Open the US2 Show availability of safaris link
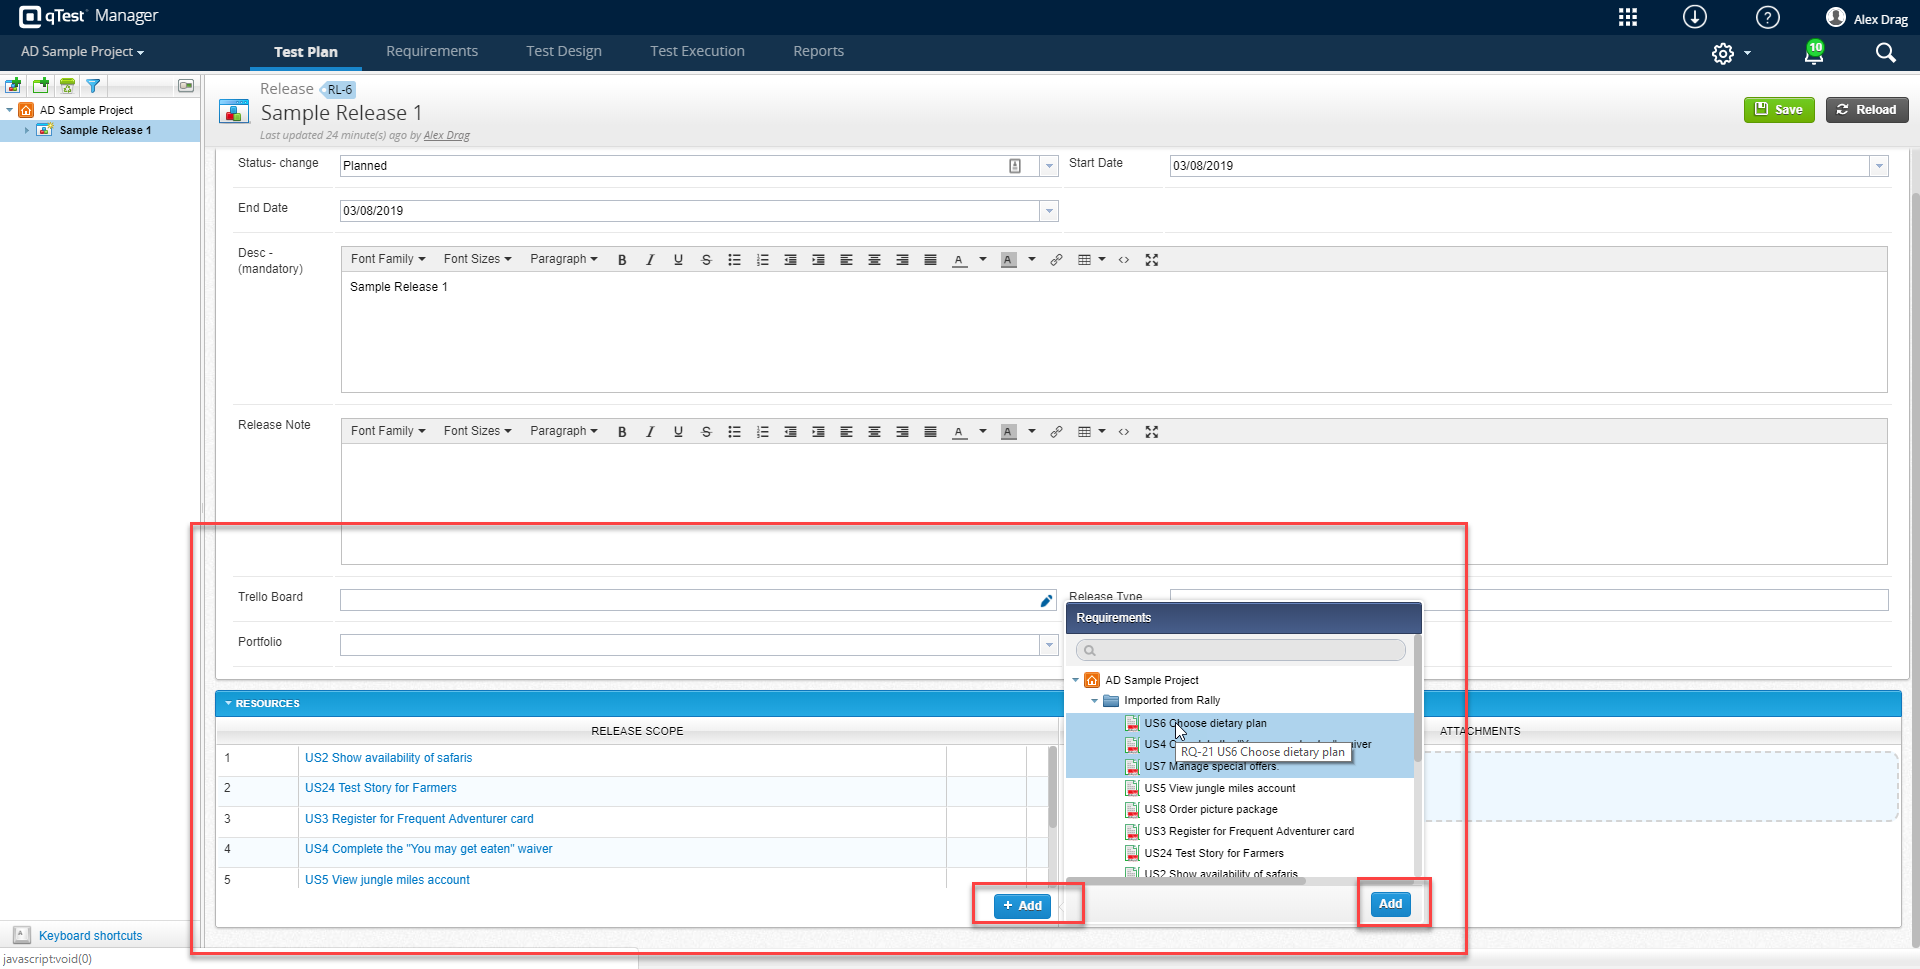The height and width of the screenshot is (969, 1920). pos(388,758)
